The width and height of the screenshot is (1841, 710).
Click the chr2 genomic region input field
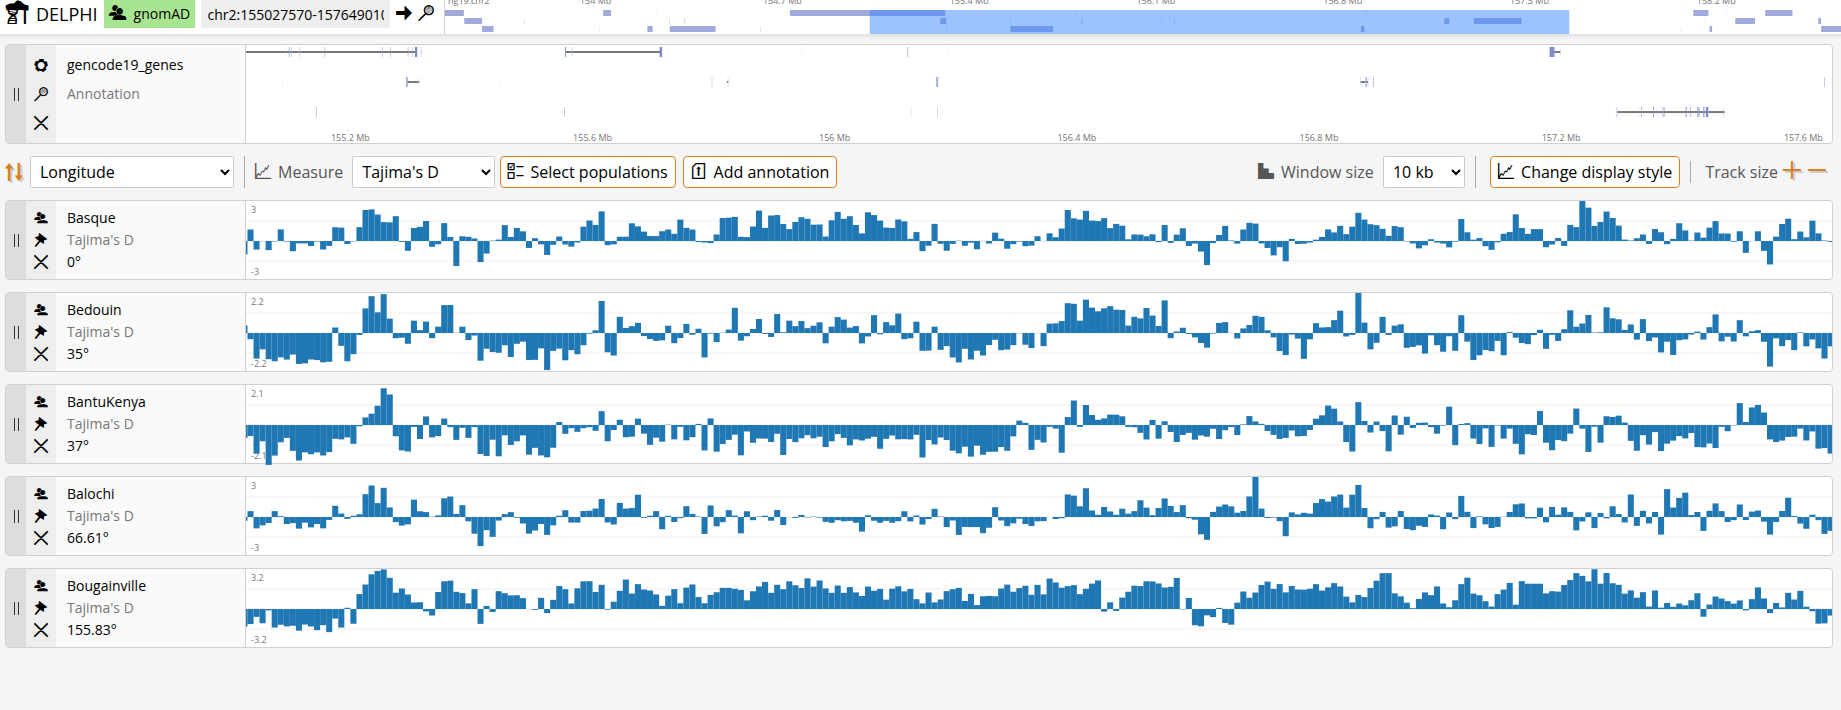click(x=295, y=14)
